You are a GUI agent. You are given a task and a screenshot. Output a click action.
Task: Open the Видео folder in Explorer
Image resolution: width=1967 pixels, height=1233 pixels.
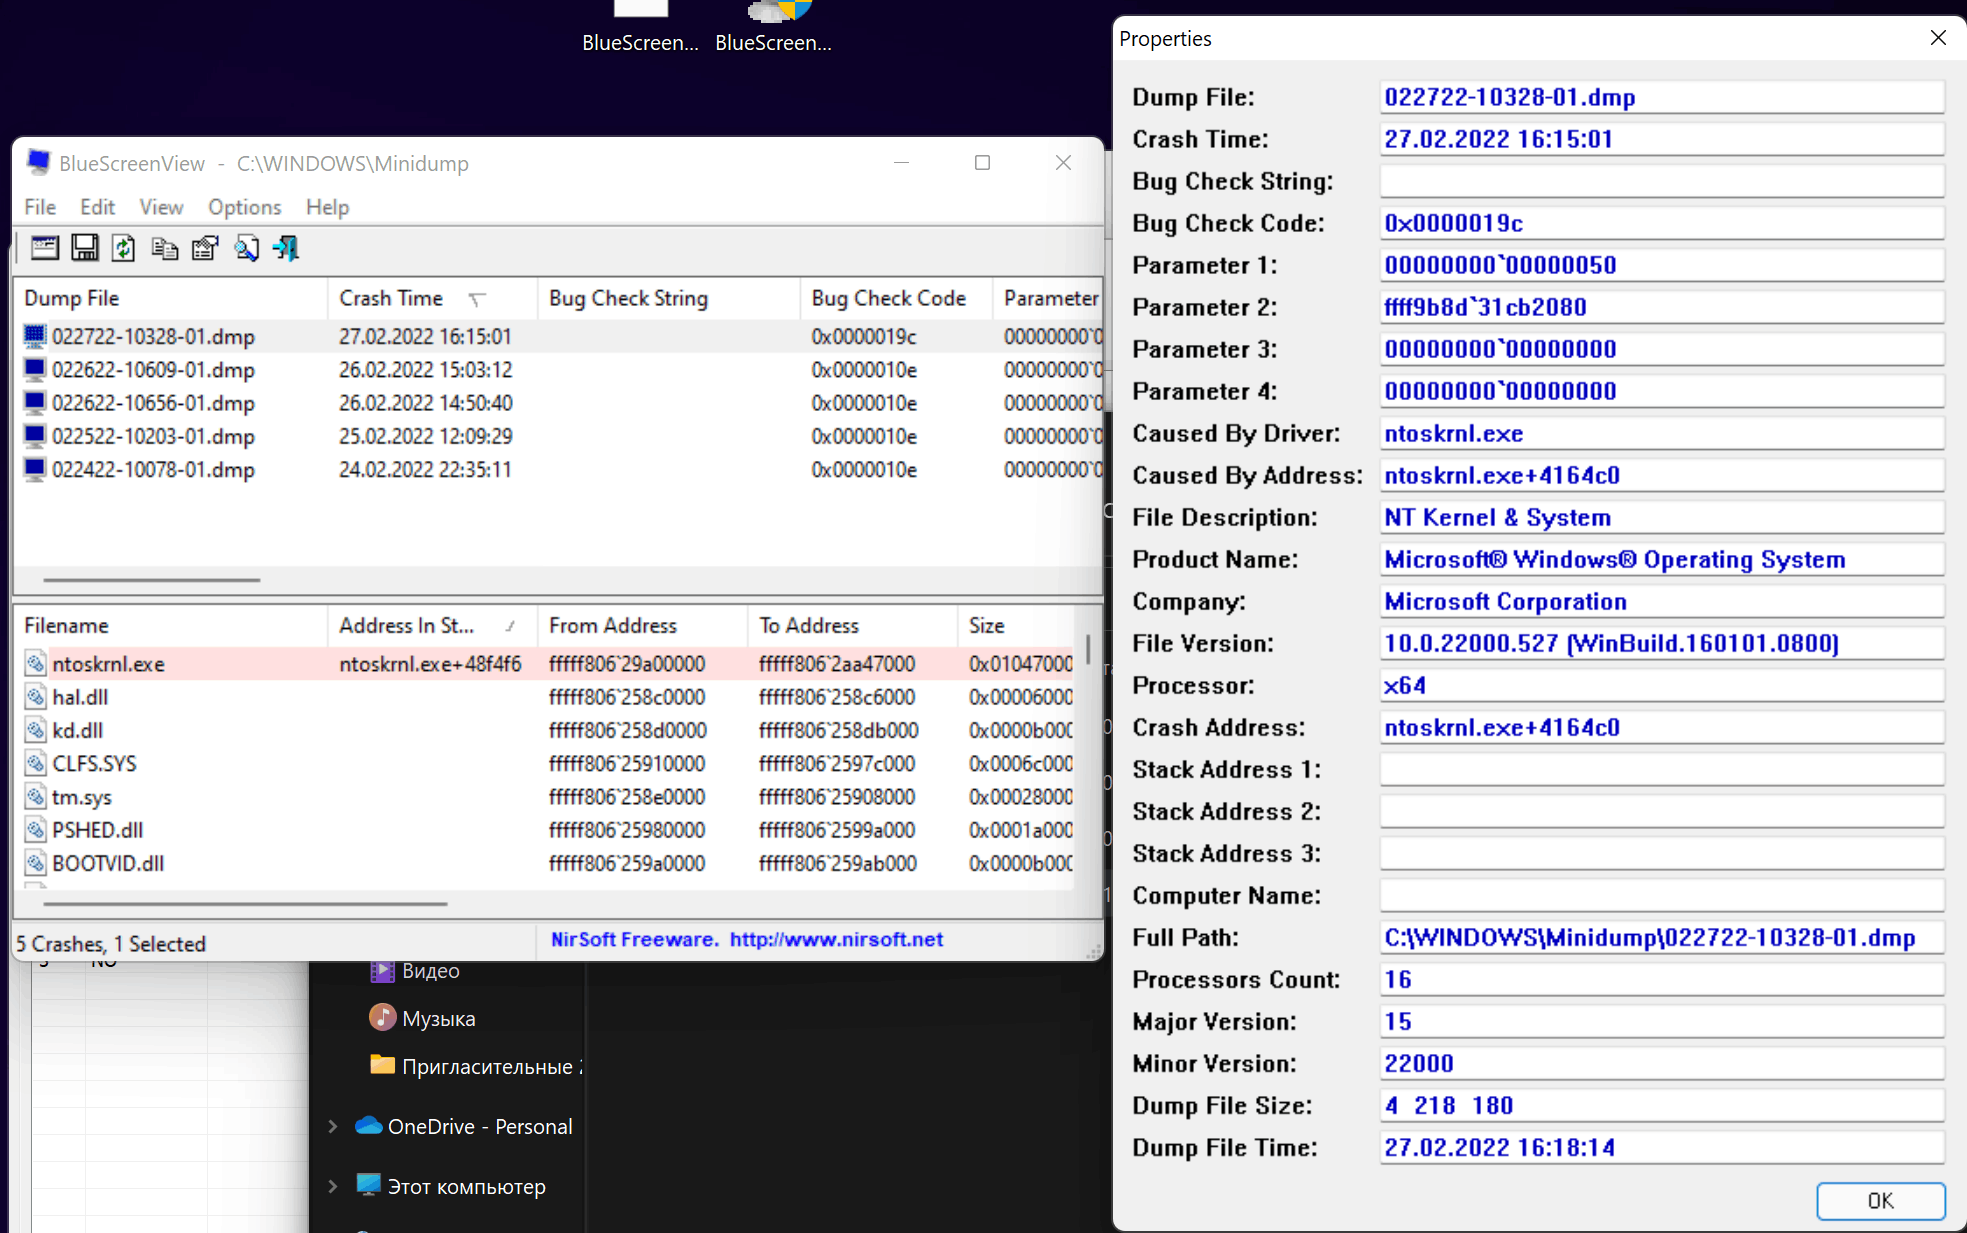415,970
